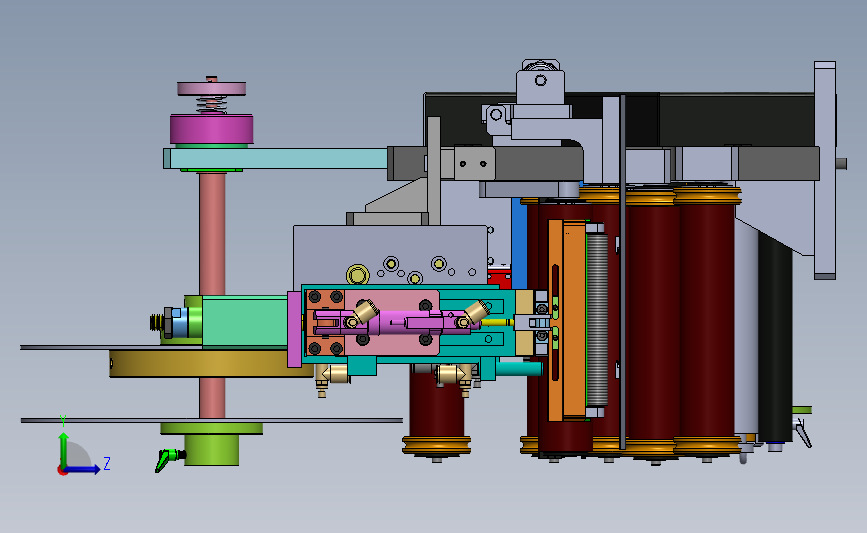Select the pink disc cap above the spring
867x533 pixels.
[x=211, y=88]
